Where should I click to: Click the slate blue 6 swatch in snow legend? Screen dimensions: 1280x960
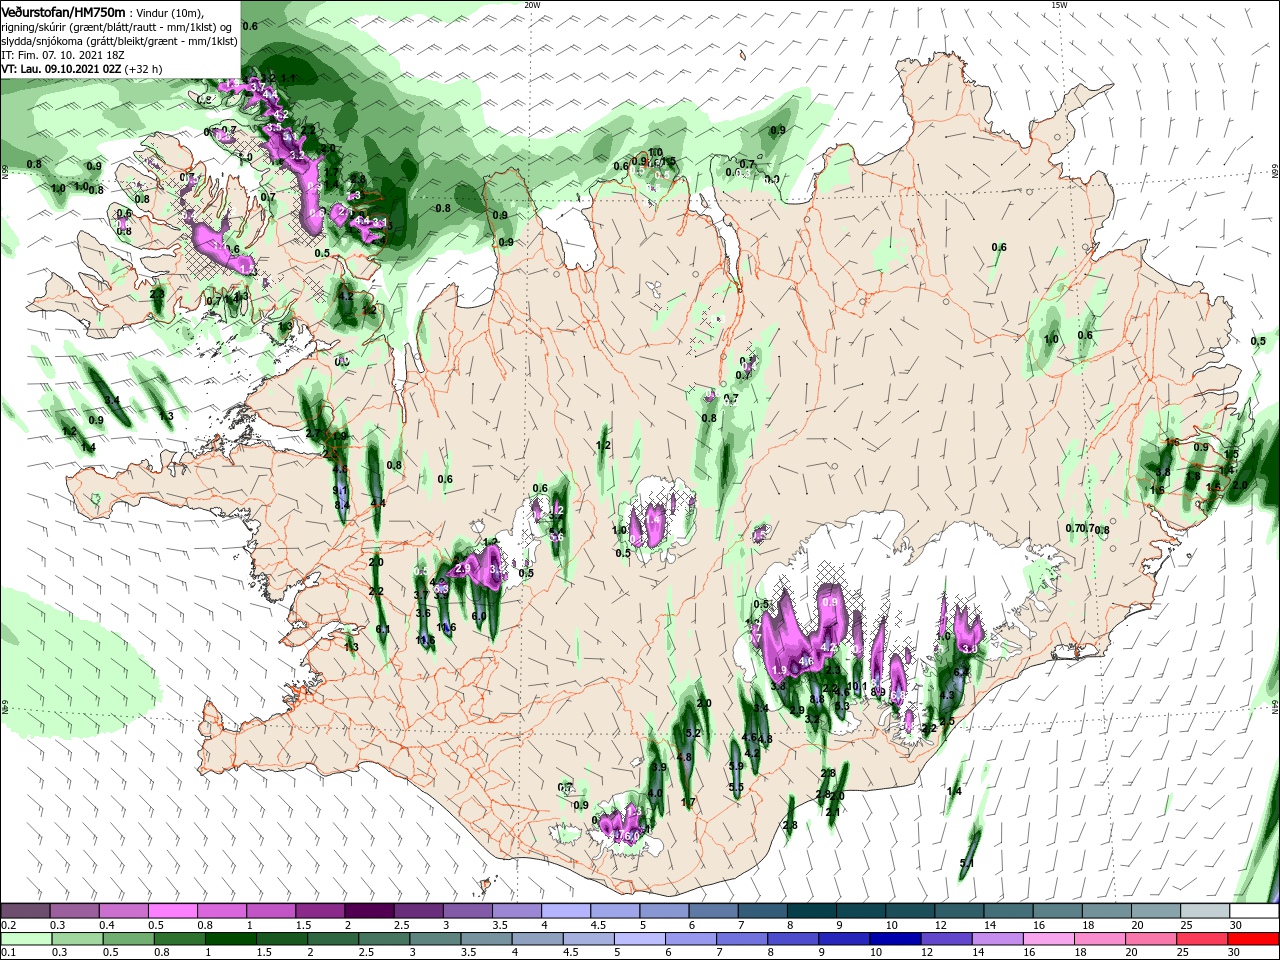(714, 910)
